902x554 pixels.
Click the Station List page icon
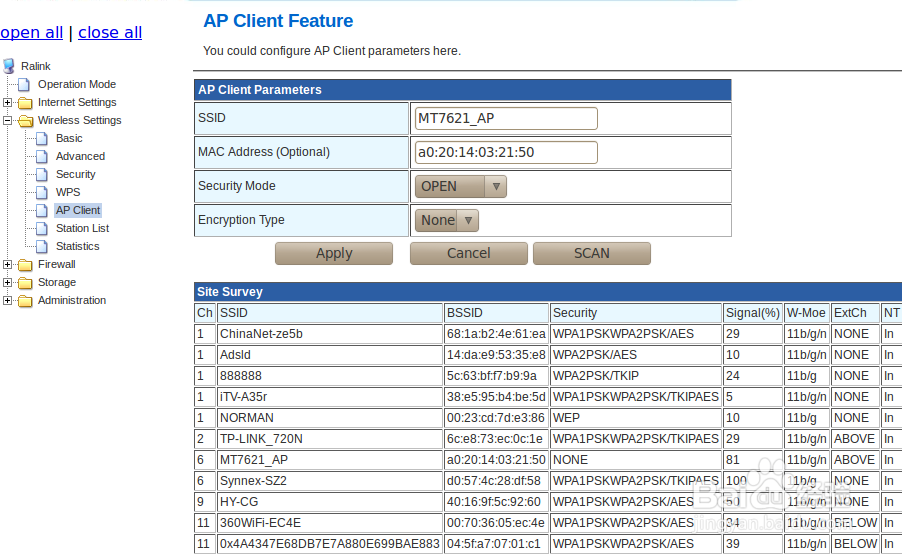tap(41, 228)
